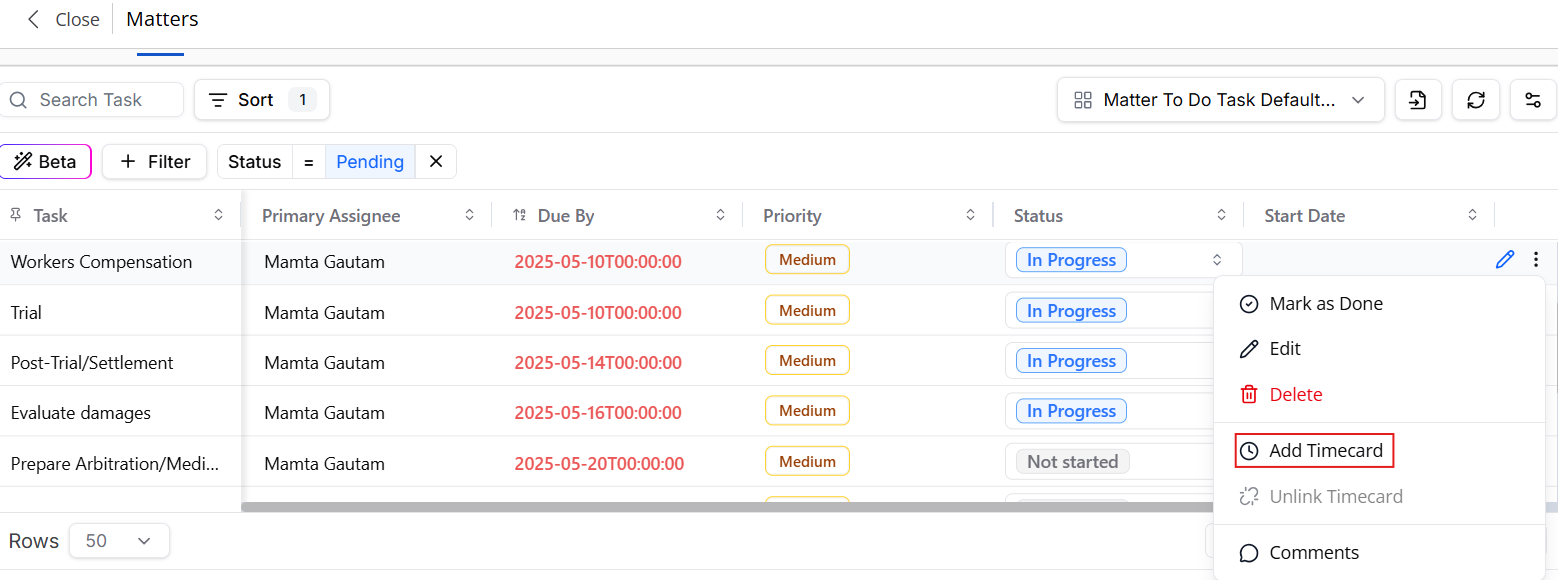Remove the Status Pending filter with X
The width and height of the screenshot is (1558, 580).
click(x=436, y=161)
